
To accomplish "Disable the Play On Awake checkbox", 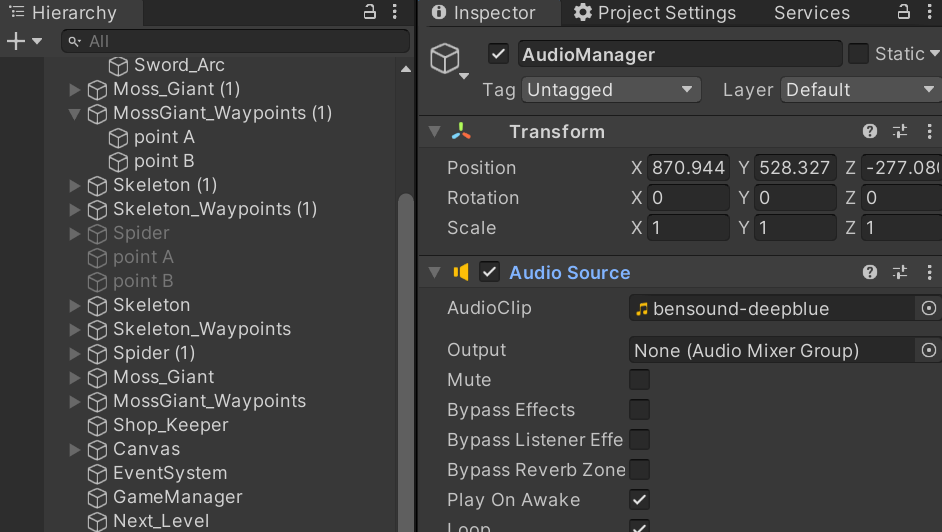I will tap(639, 500).
